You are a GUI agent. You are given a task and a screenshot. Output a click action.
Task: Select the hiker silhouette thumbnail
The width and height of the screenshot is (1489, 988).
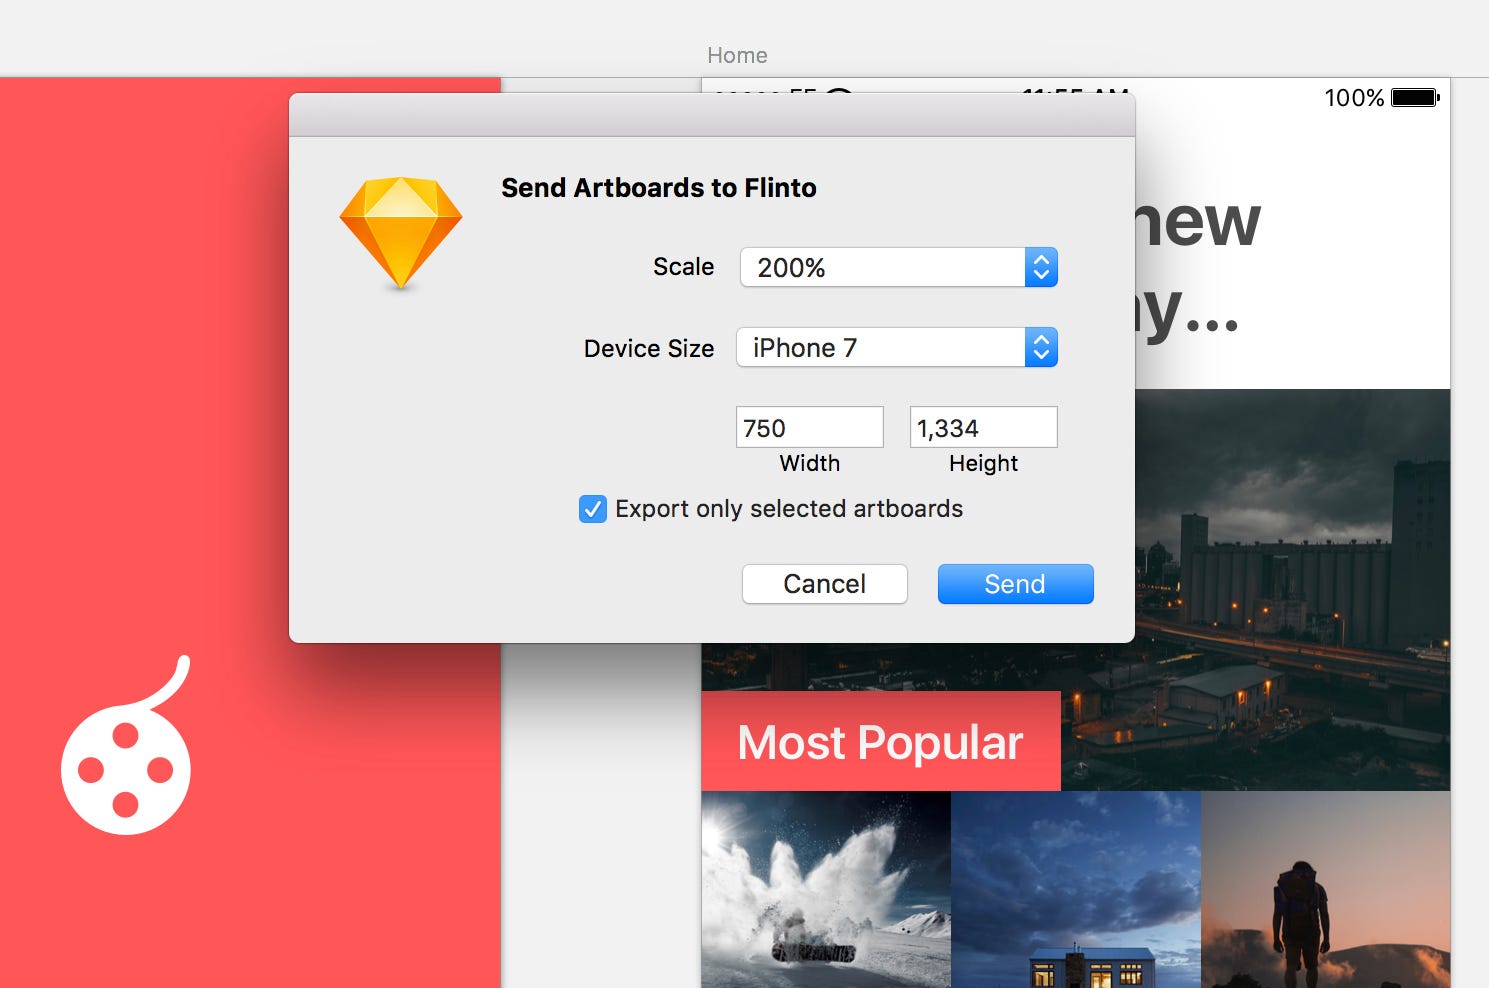point(1325,890)
